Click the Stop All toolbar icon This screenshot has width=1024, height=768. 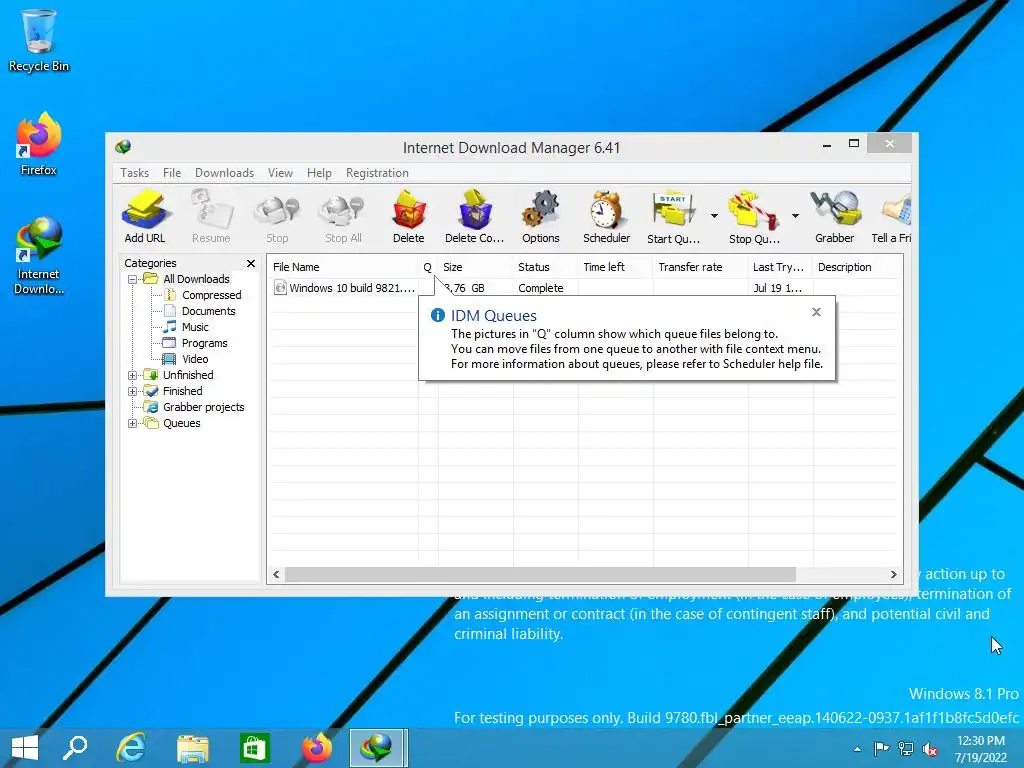[344, 217]
